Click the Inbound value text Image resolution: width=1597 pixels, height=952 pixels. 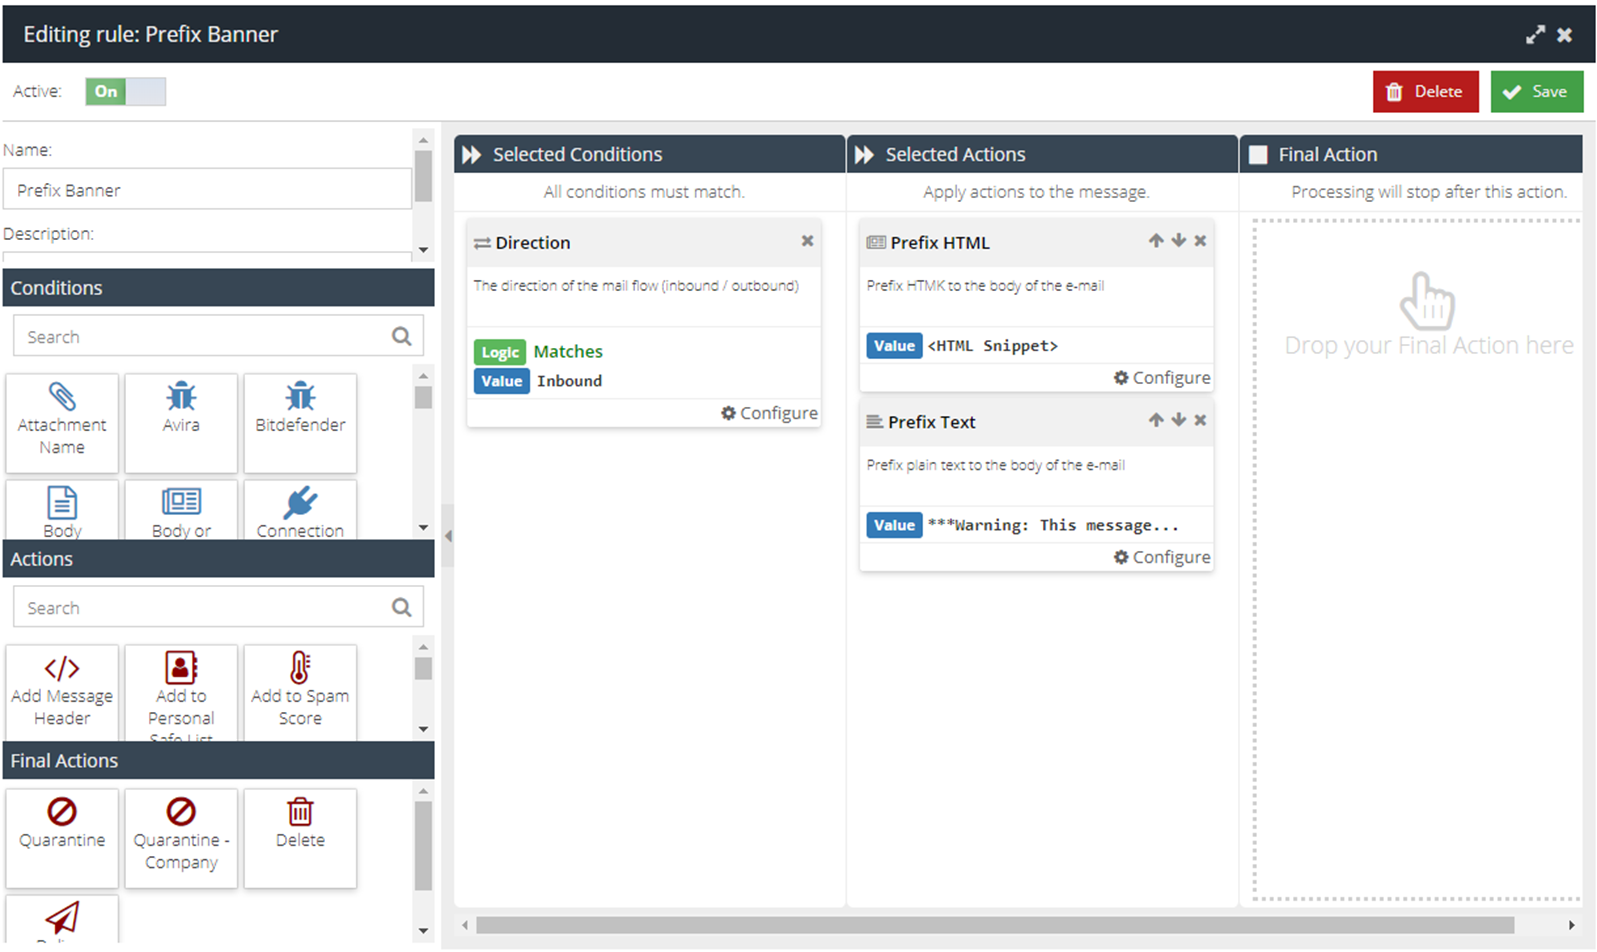tap(569, 381)
